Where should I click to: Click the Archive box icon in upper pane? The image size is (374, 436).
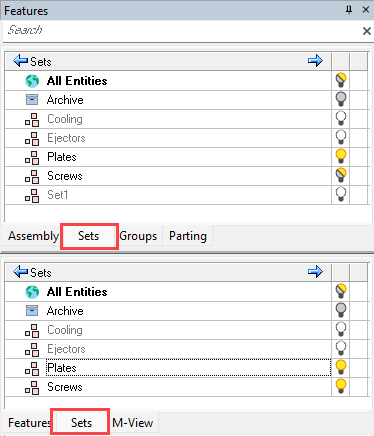[32, 100]
